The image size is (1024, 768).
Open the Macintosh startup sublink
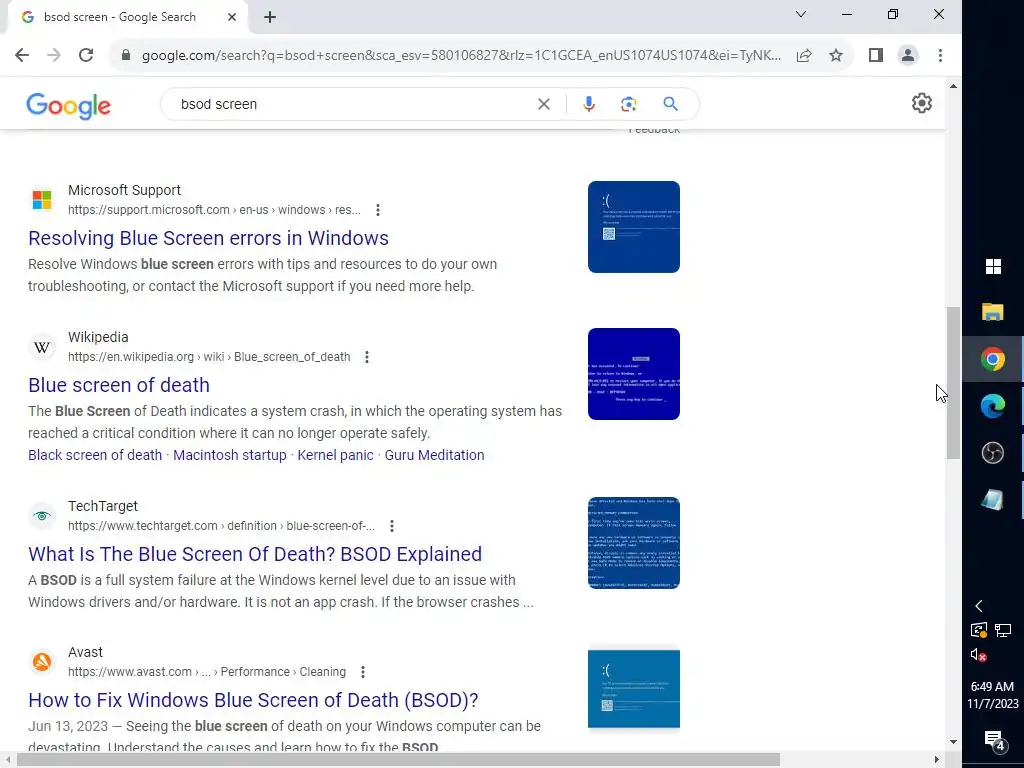coord(230,455)
